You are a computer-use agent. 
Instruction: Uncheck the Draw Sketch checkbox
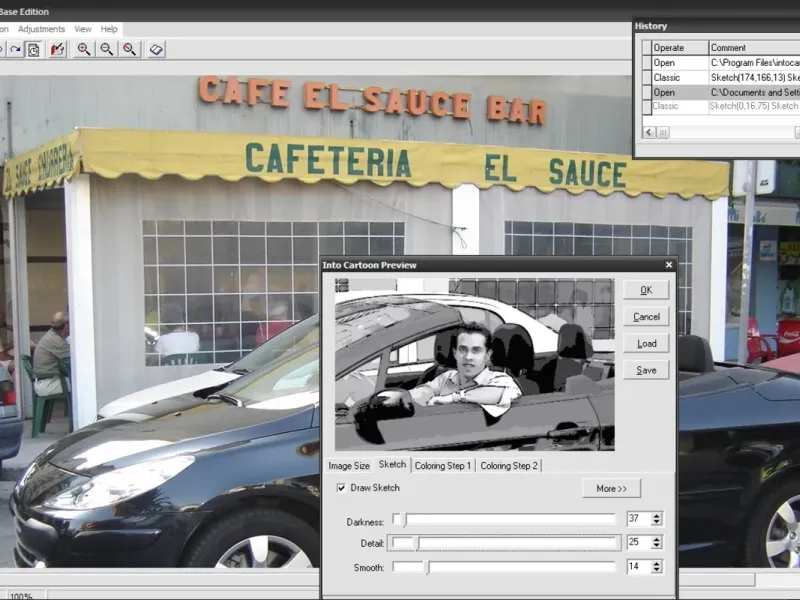click(x=341, y=488)
